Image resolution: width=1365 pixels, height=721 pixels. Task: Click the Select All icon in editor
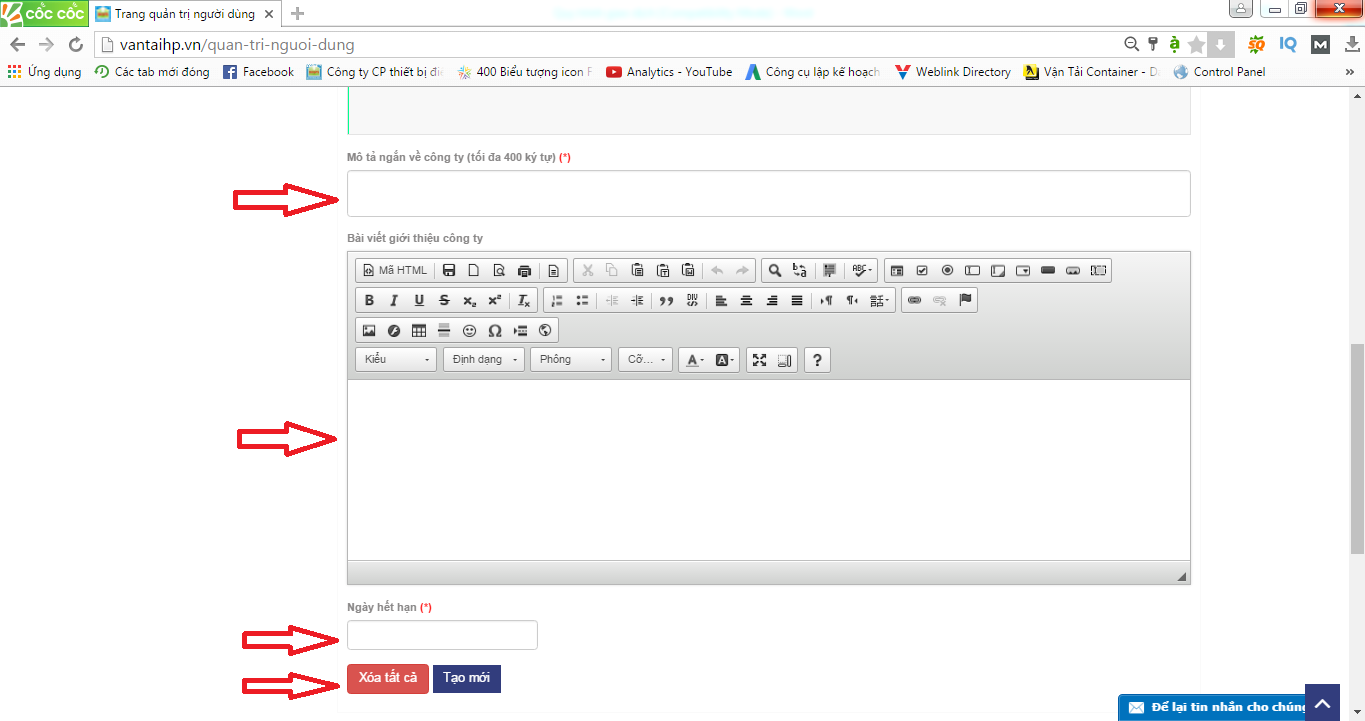829,271
